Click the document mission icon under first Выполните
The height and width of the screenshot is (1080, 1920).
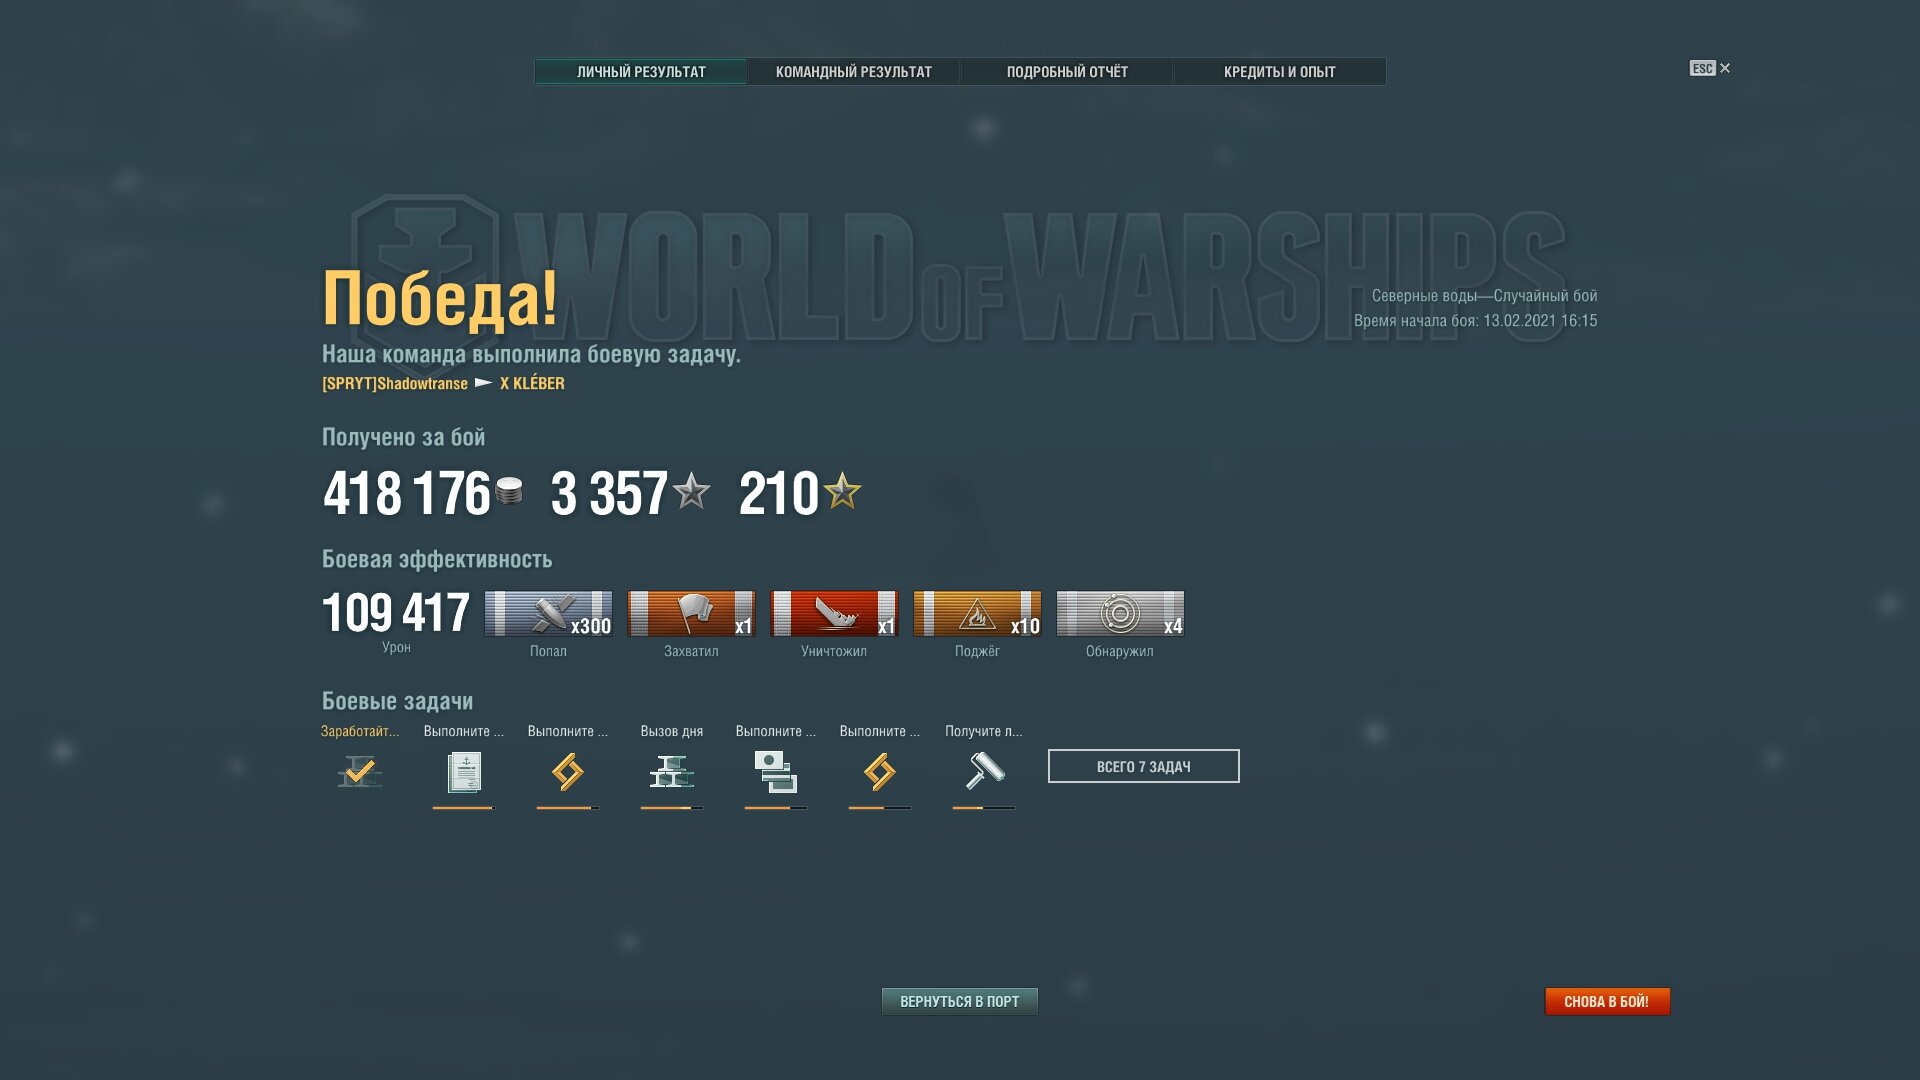pyautogui.click(x=464, y=772)
